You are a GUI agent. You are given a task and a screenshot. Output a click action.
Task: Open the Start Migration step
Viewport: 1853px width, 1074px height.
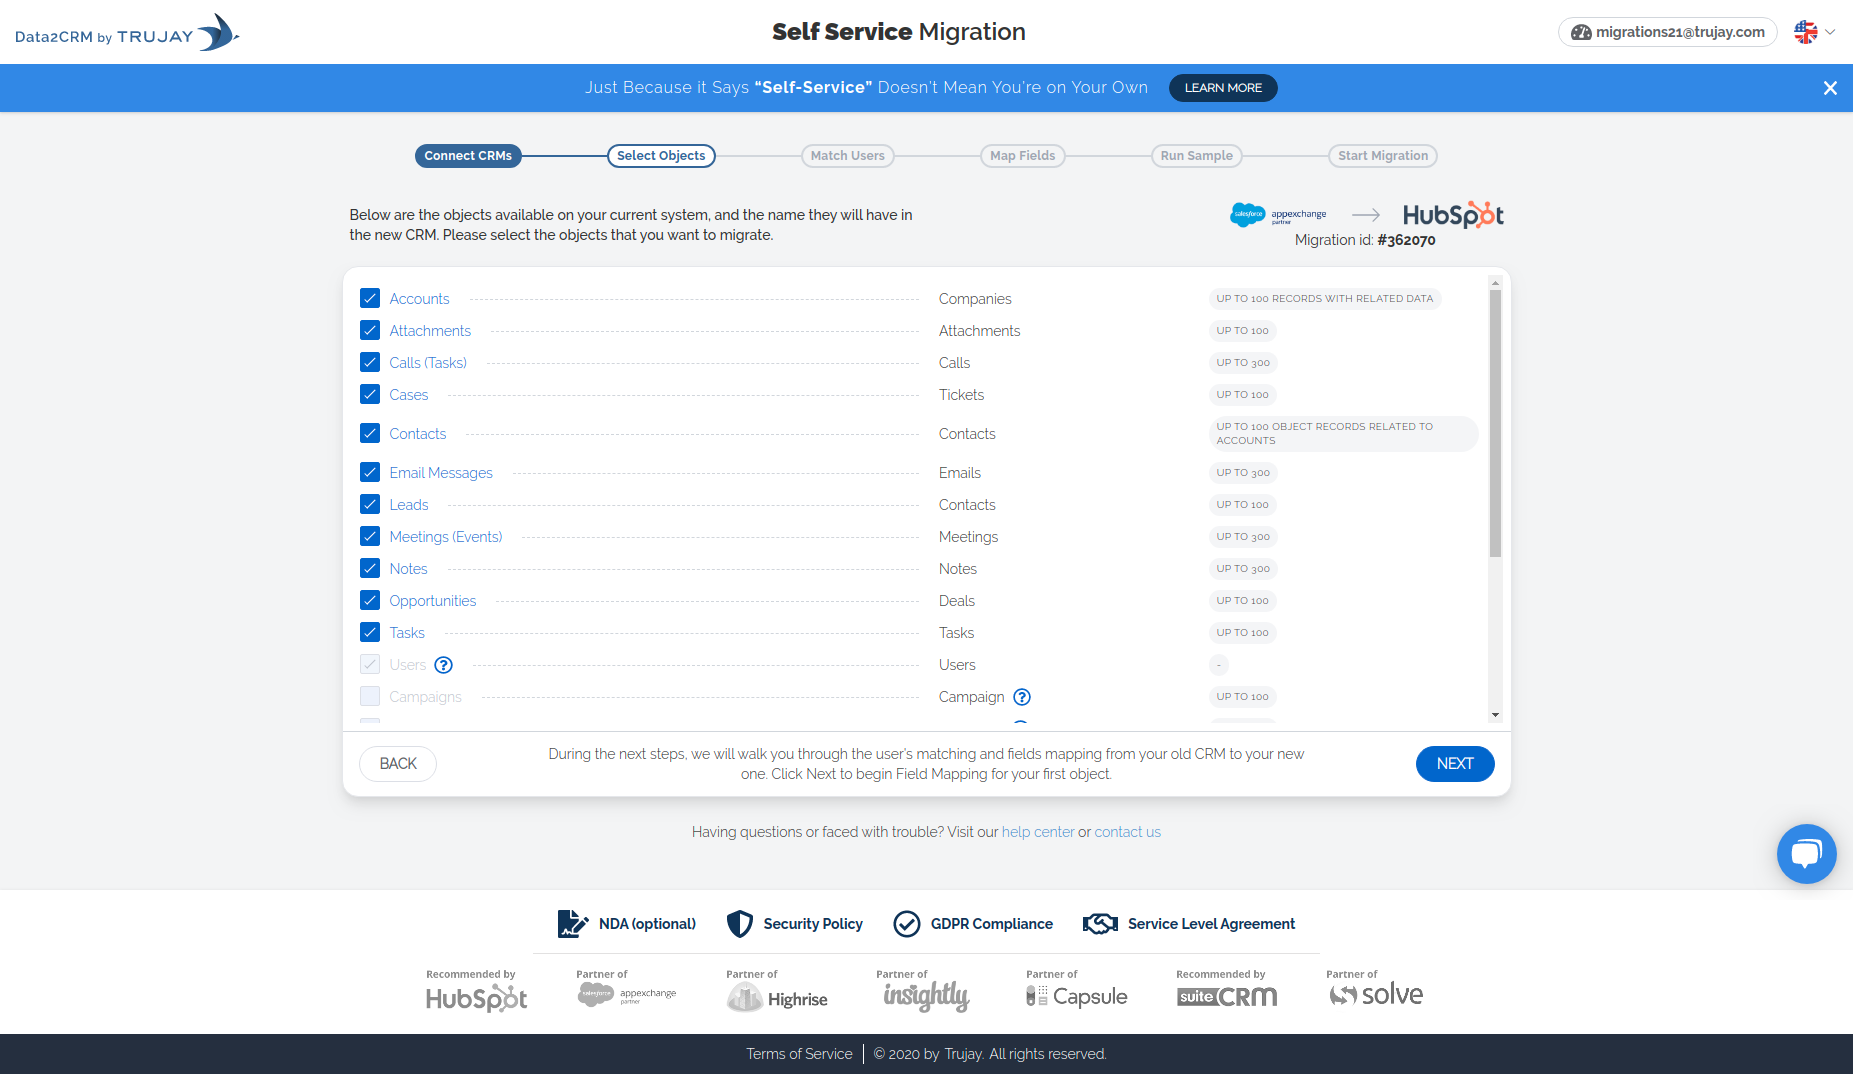coord(1383,156)
